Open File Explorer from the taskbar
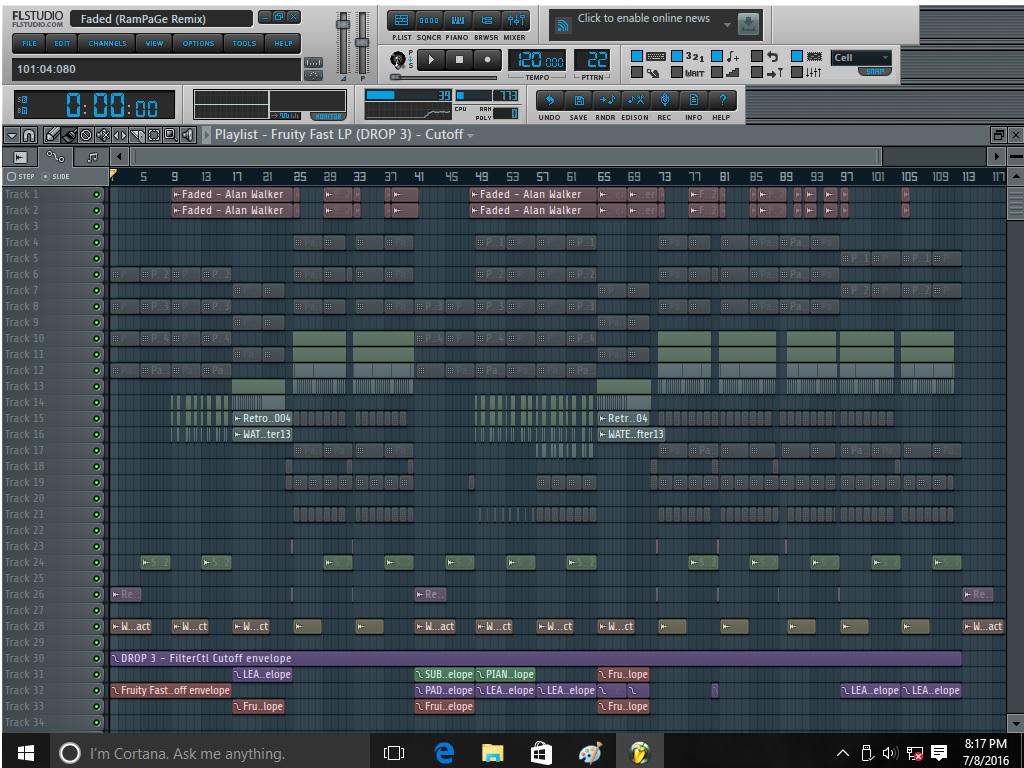This screenshot has width=1024, height=768. point(493,752)
